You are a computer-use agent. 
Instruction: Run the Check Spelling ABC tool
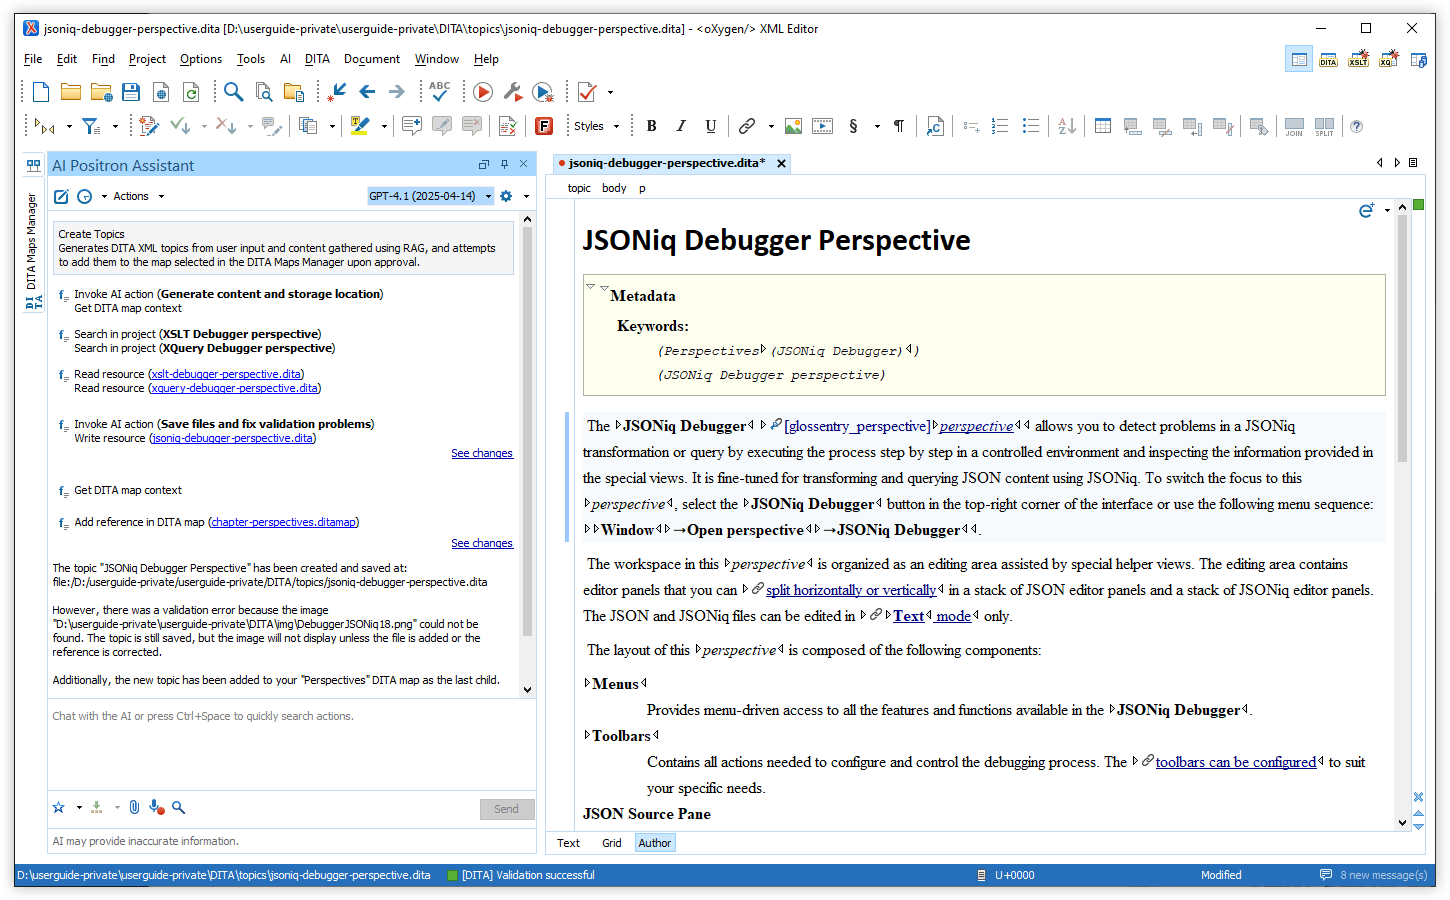tap(440, 92)
